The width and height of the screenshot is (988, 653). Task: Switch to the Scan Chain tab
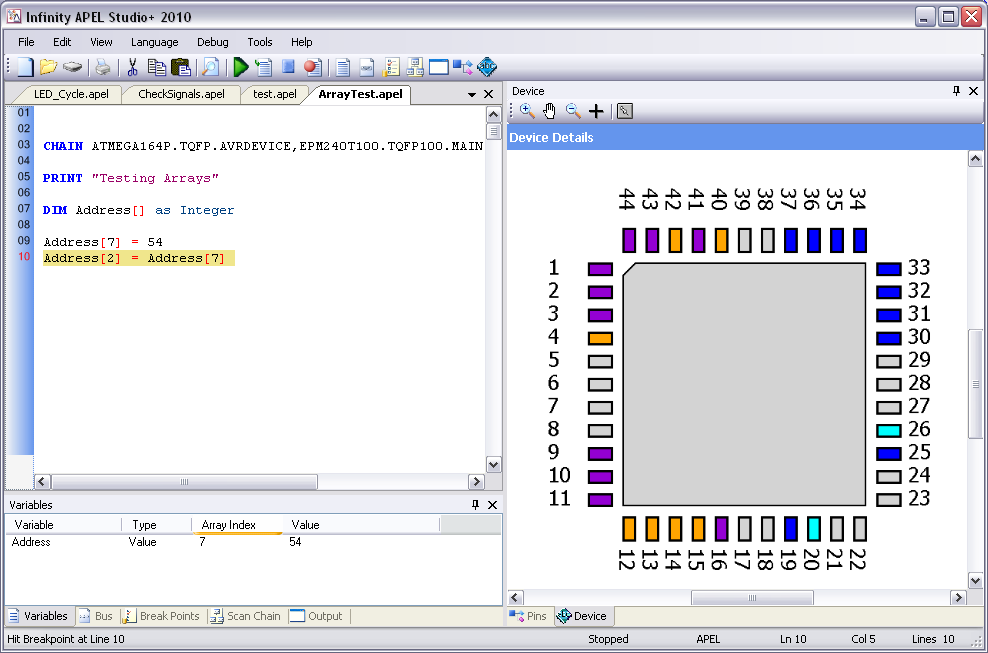pyautogui.click(x=245, y=616)
